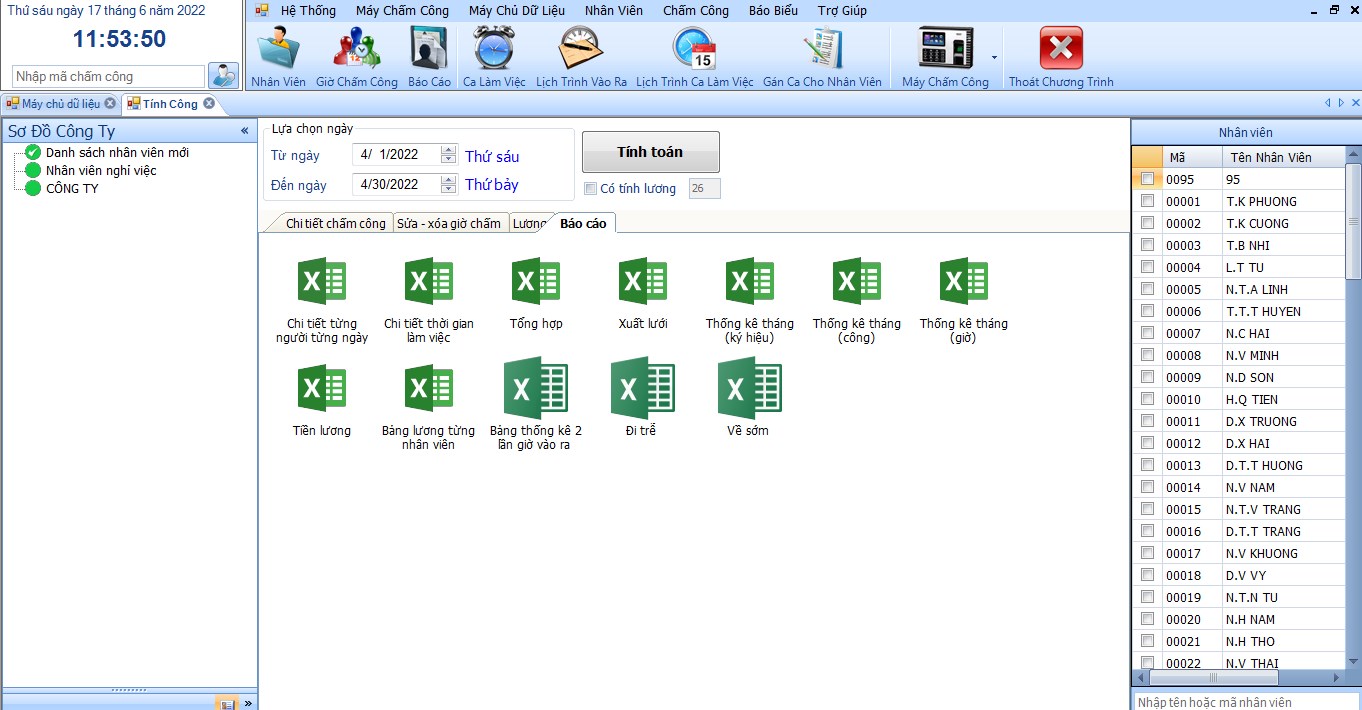Select CÔNG TY in the company tree
This screenshot has width=1362, height=710.
click(x=72, y=188)
